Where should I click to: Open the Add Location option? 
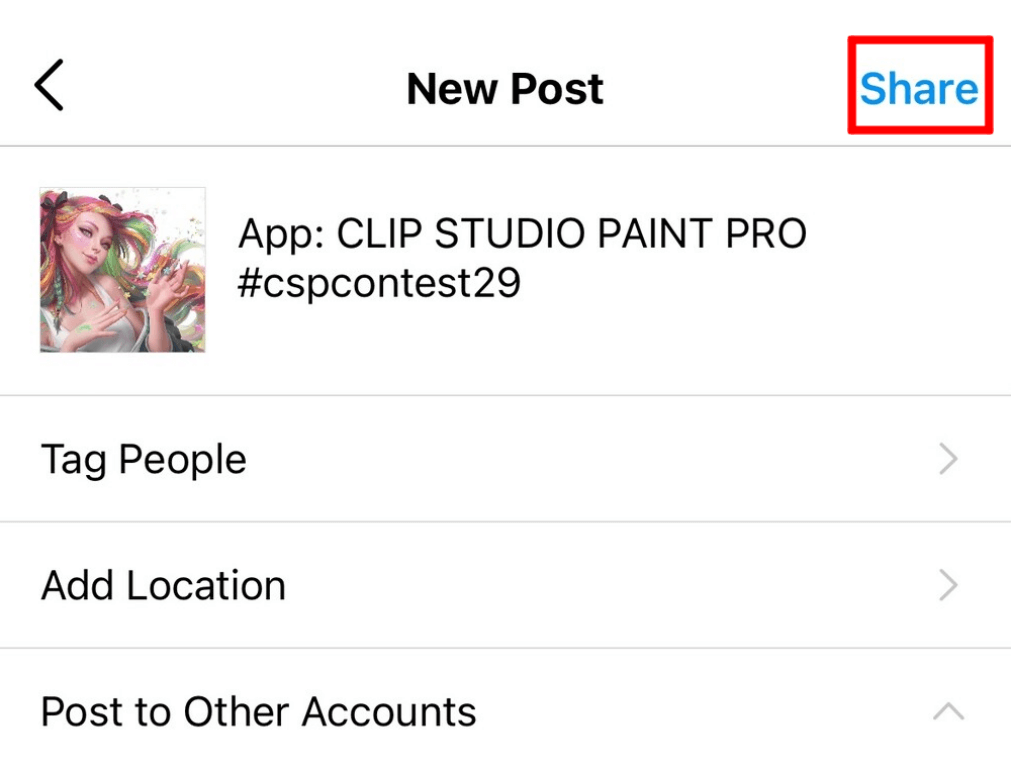point(163,585)
